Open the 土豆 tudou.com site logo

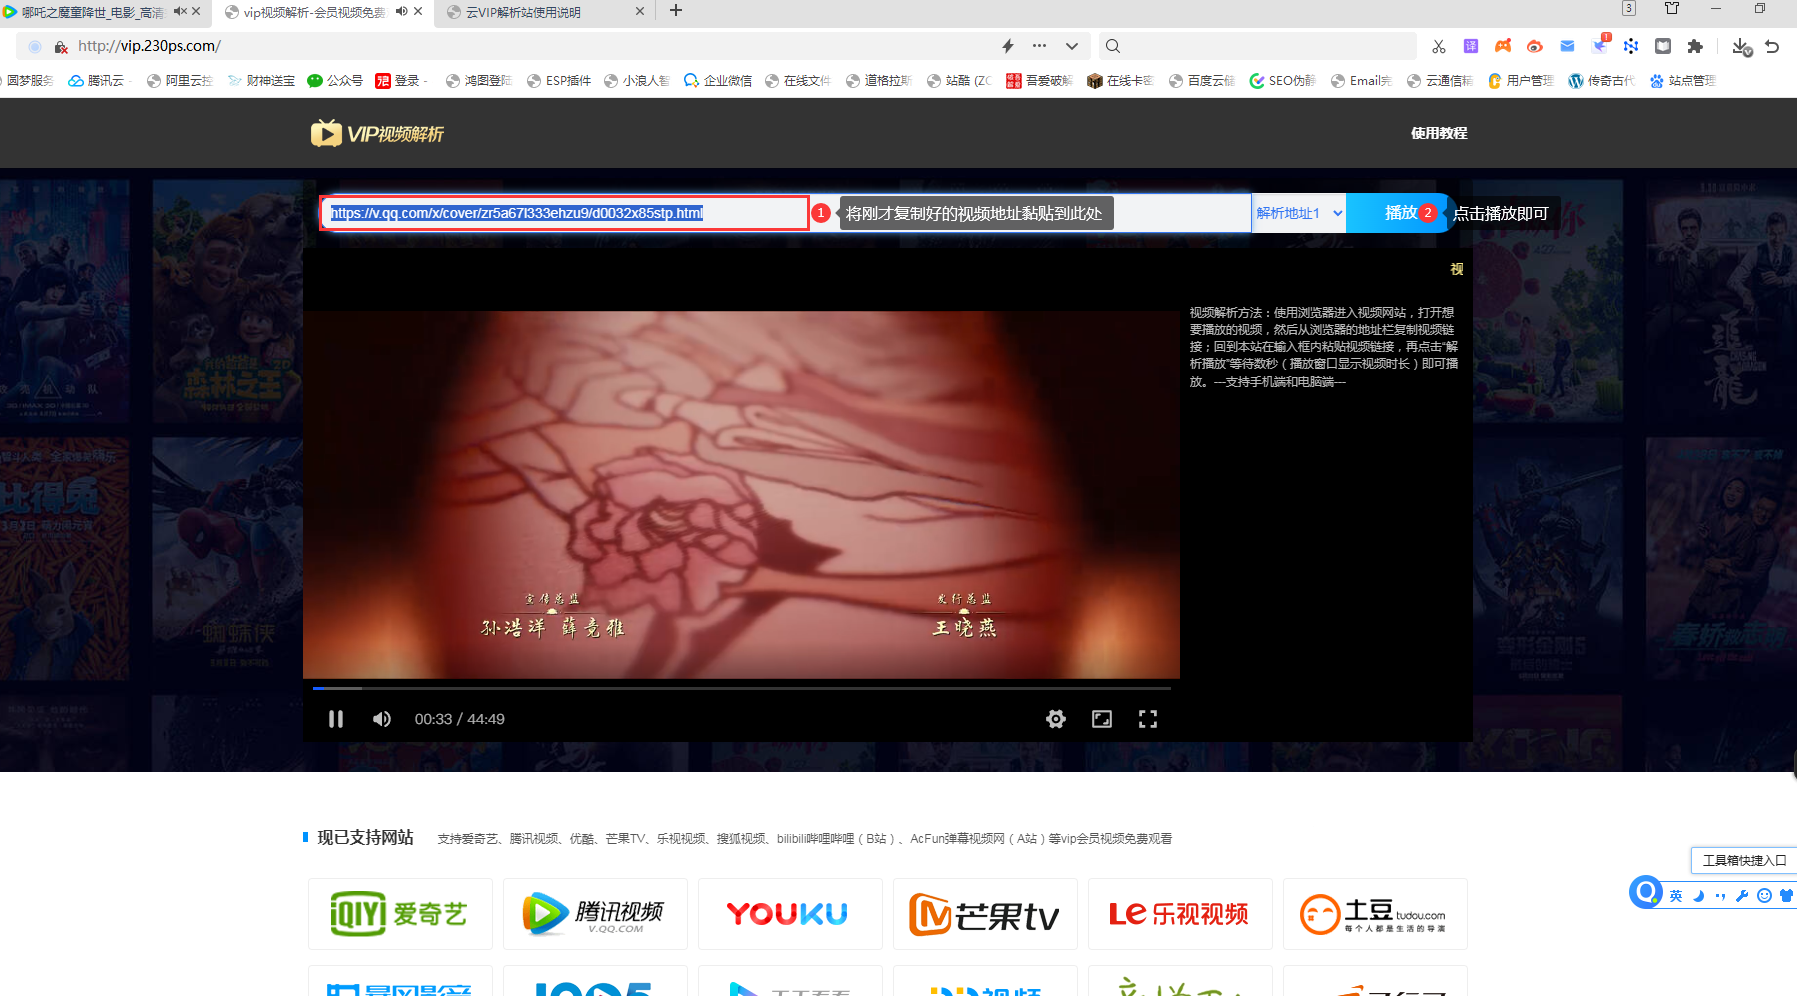click(1375, 913)
